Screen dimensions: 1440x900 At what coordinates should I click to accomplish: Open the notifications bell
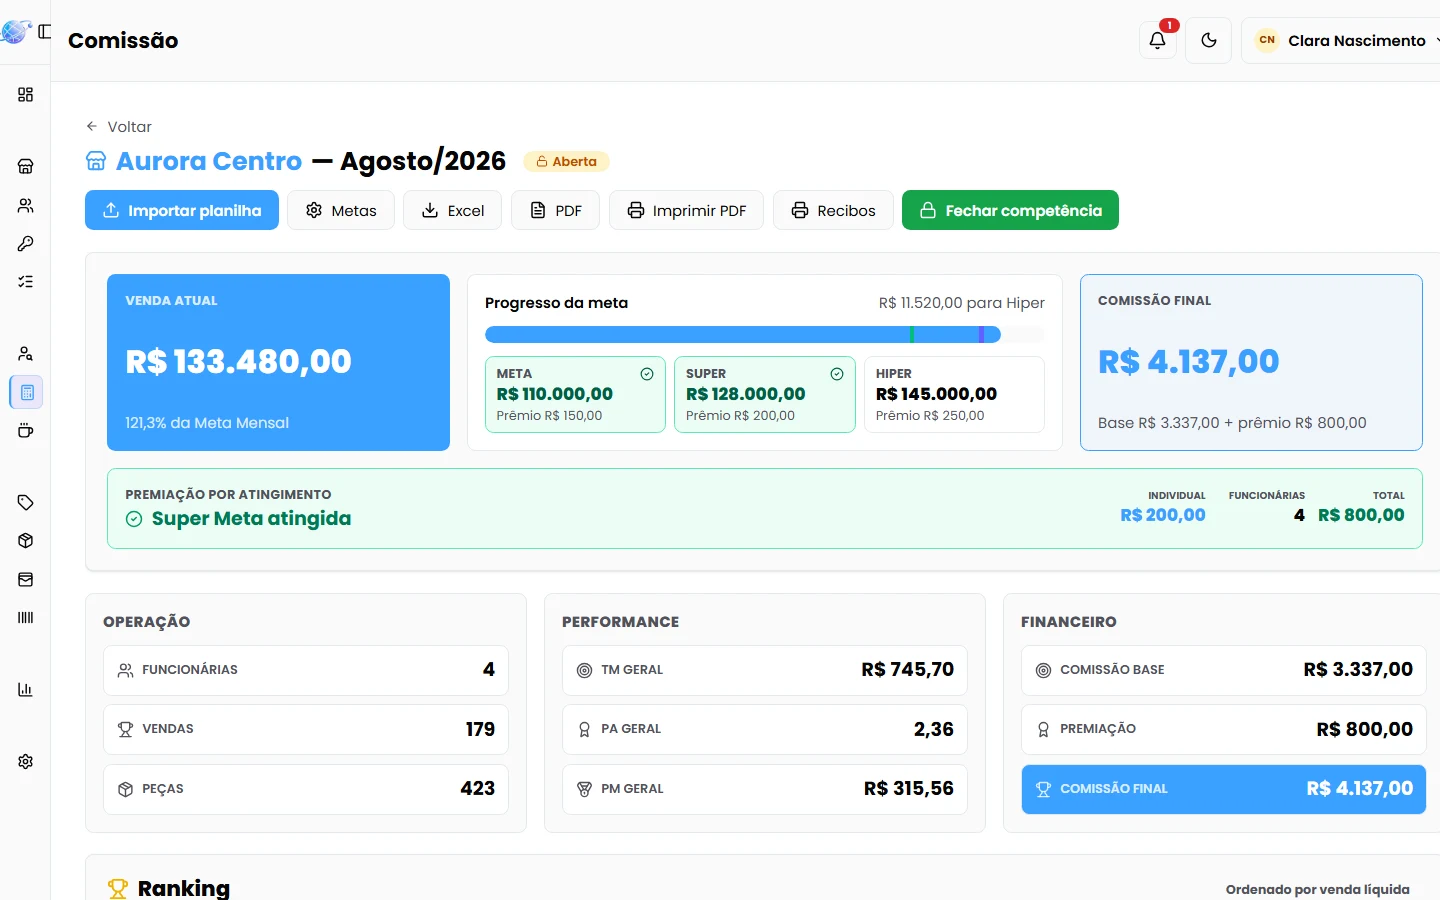1158,40
